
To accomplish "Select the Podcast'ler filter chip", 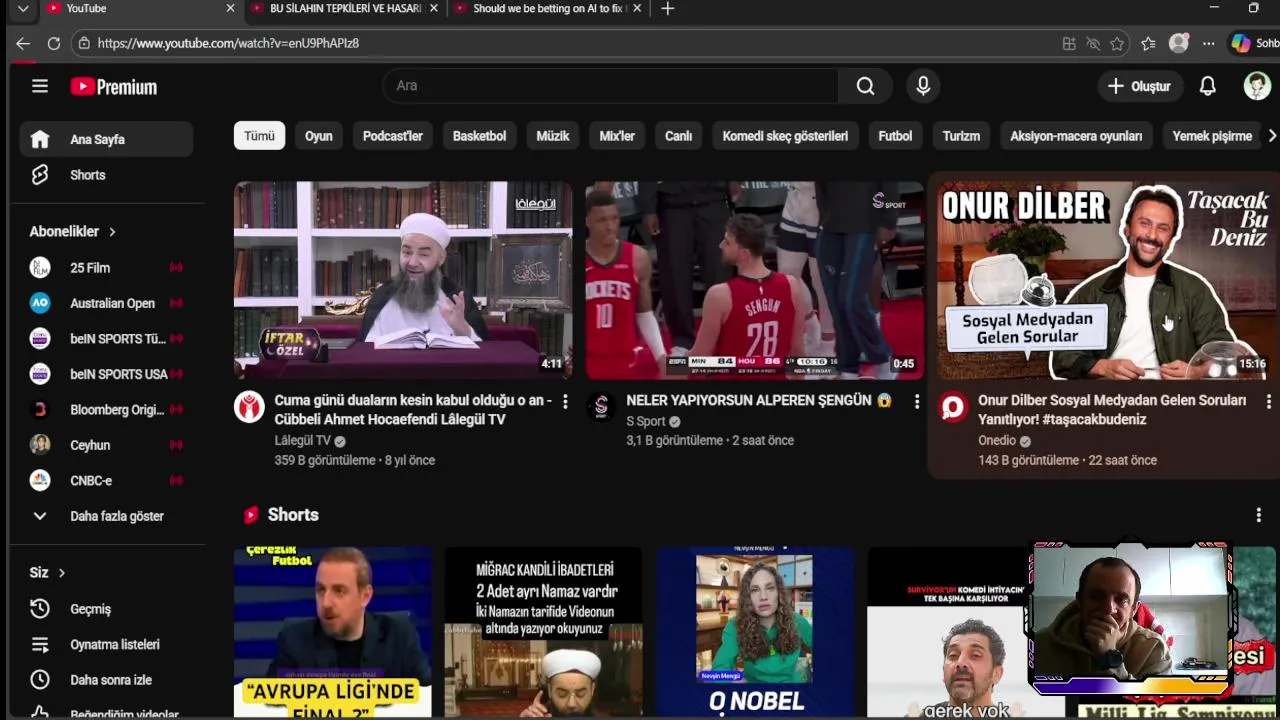I will click(393, 136).
